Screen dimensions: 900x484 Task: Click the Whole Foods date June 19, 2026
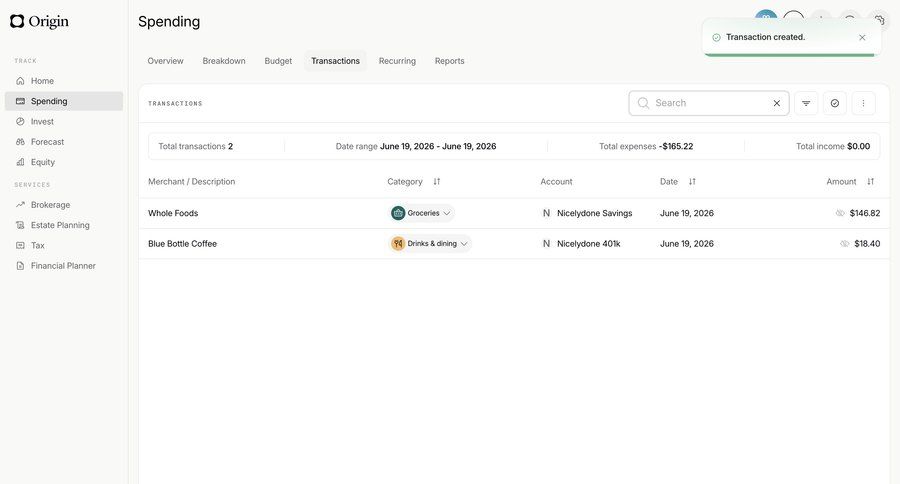(686, 213)
